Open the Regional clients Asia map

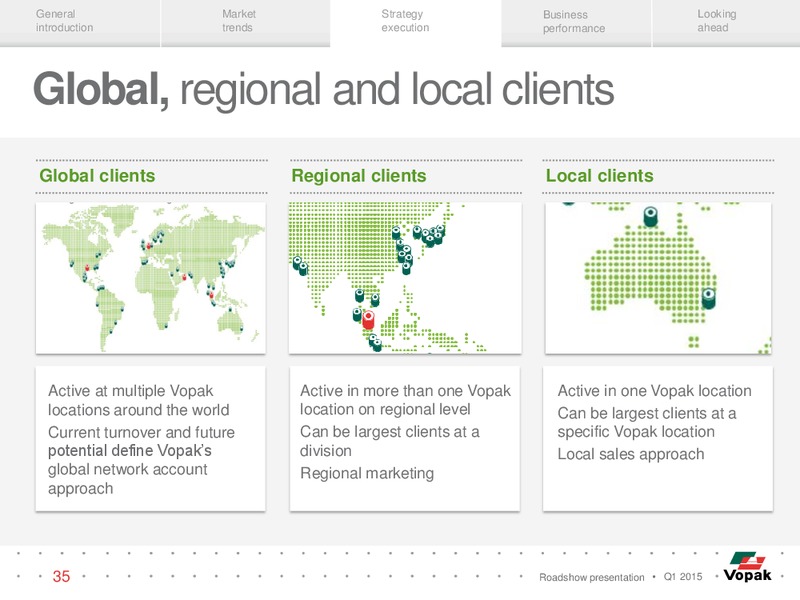click(405, 278)
